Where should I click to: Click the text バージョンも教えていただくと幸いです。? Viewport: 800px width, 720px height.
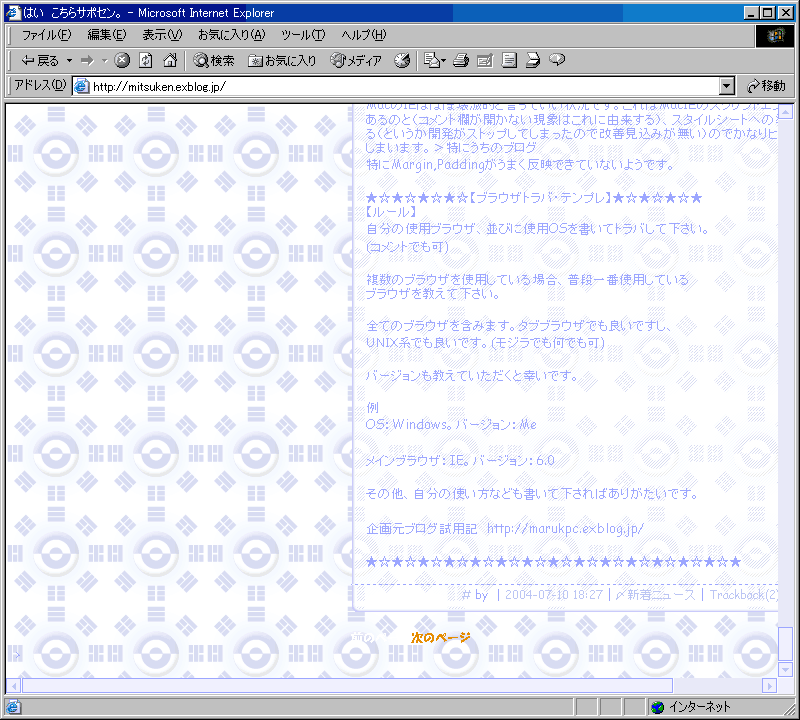click(x=472, y=376)
